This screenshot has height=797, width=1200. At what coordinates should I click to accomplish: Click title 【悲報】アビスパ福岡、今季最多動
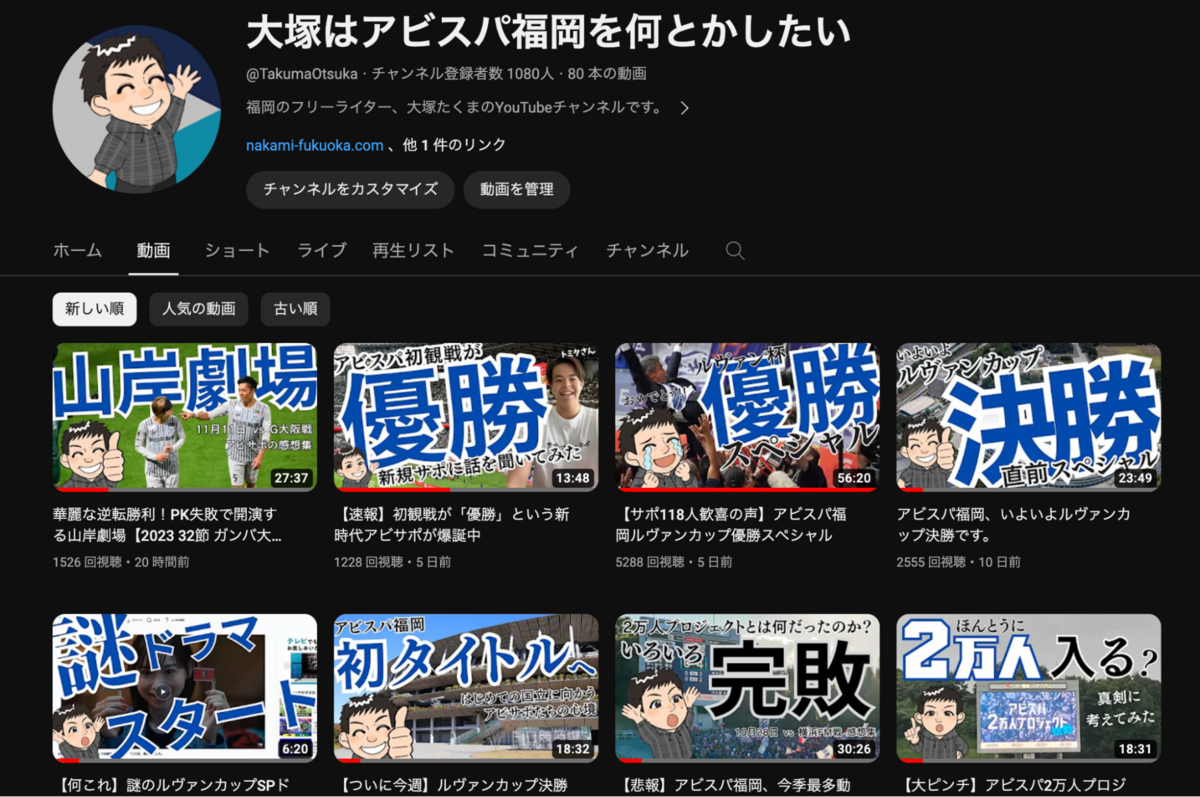click(x=732, y=785)
